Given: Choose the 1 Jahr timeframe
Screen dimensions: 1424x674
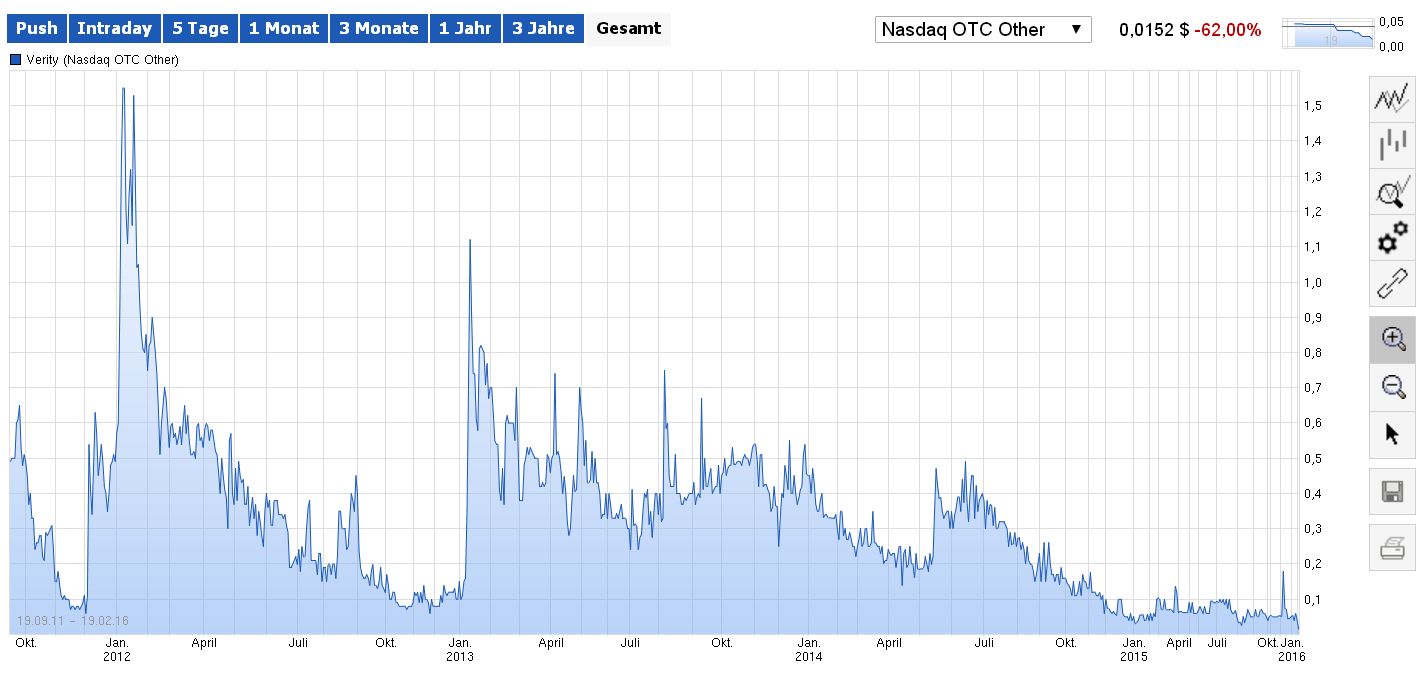Looking at the screenshot, I should [x=464, y=28].
